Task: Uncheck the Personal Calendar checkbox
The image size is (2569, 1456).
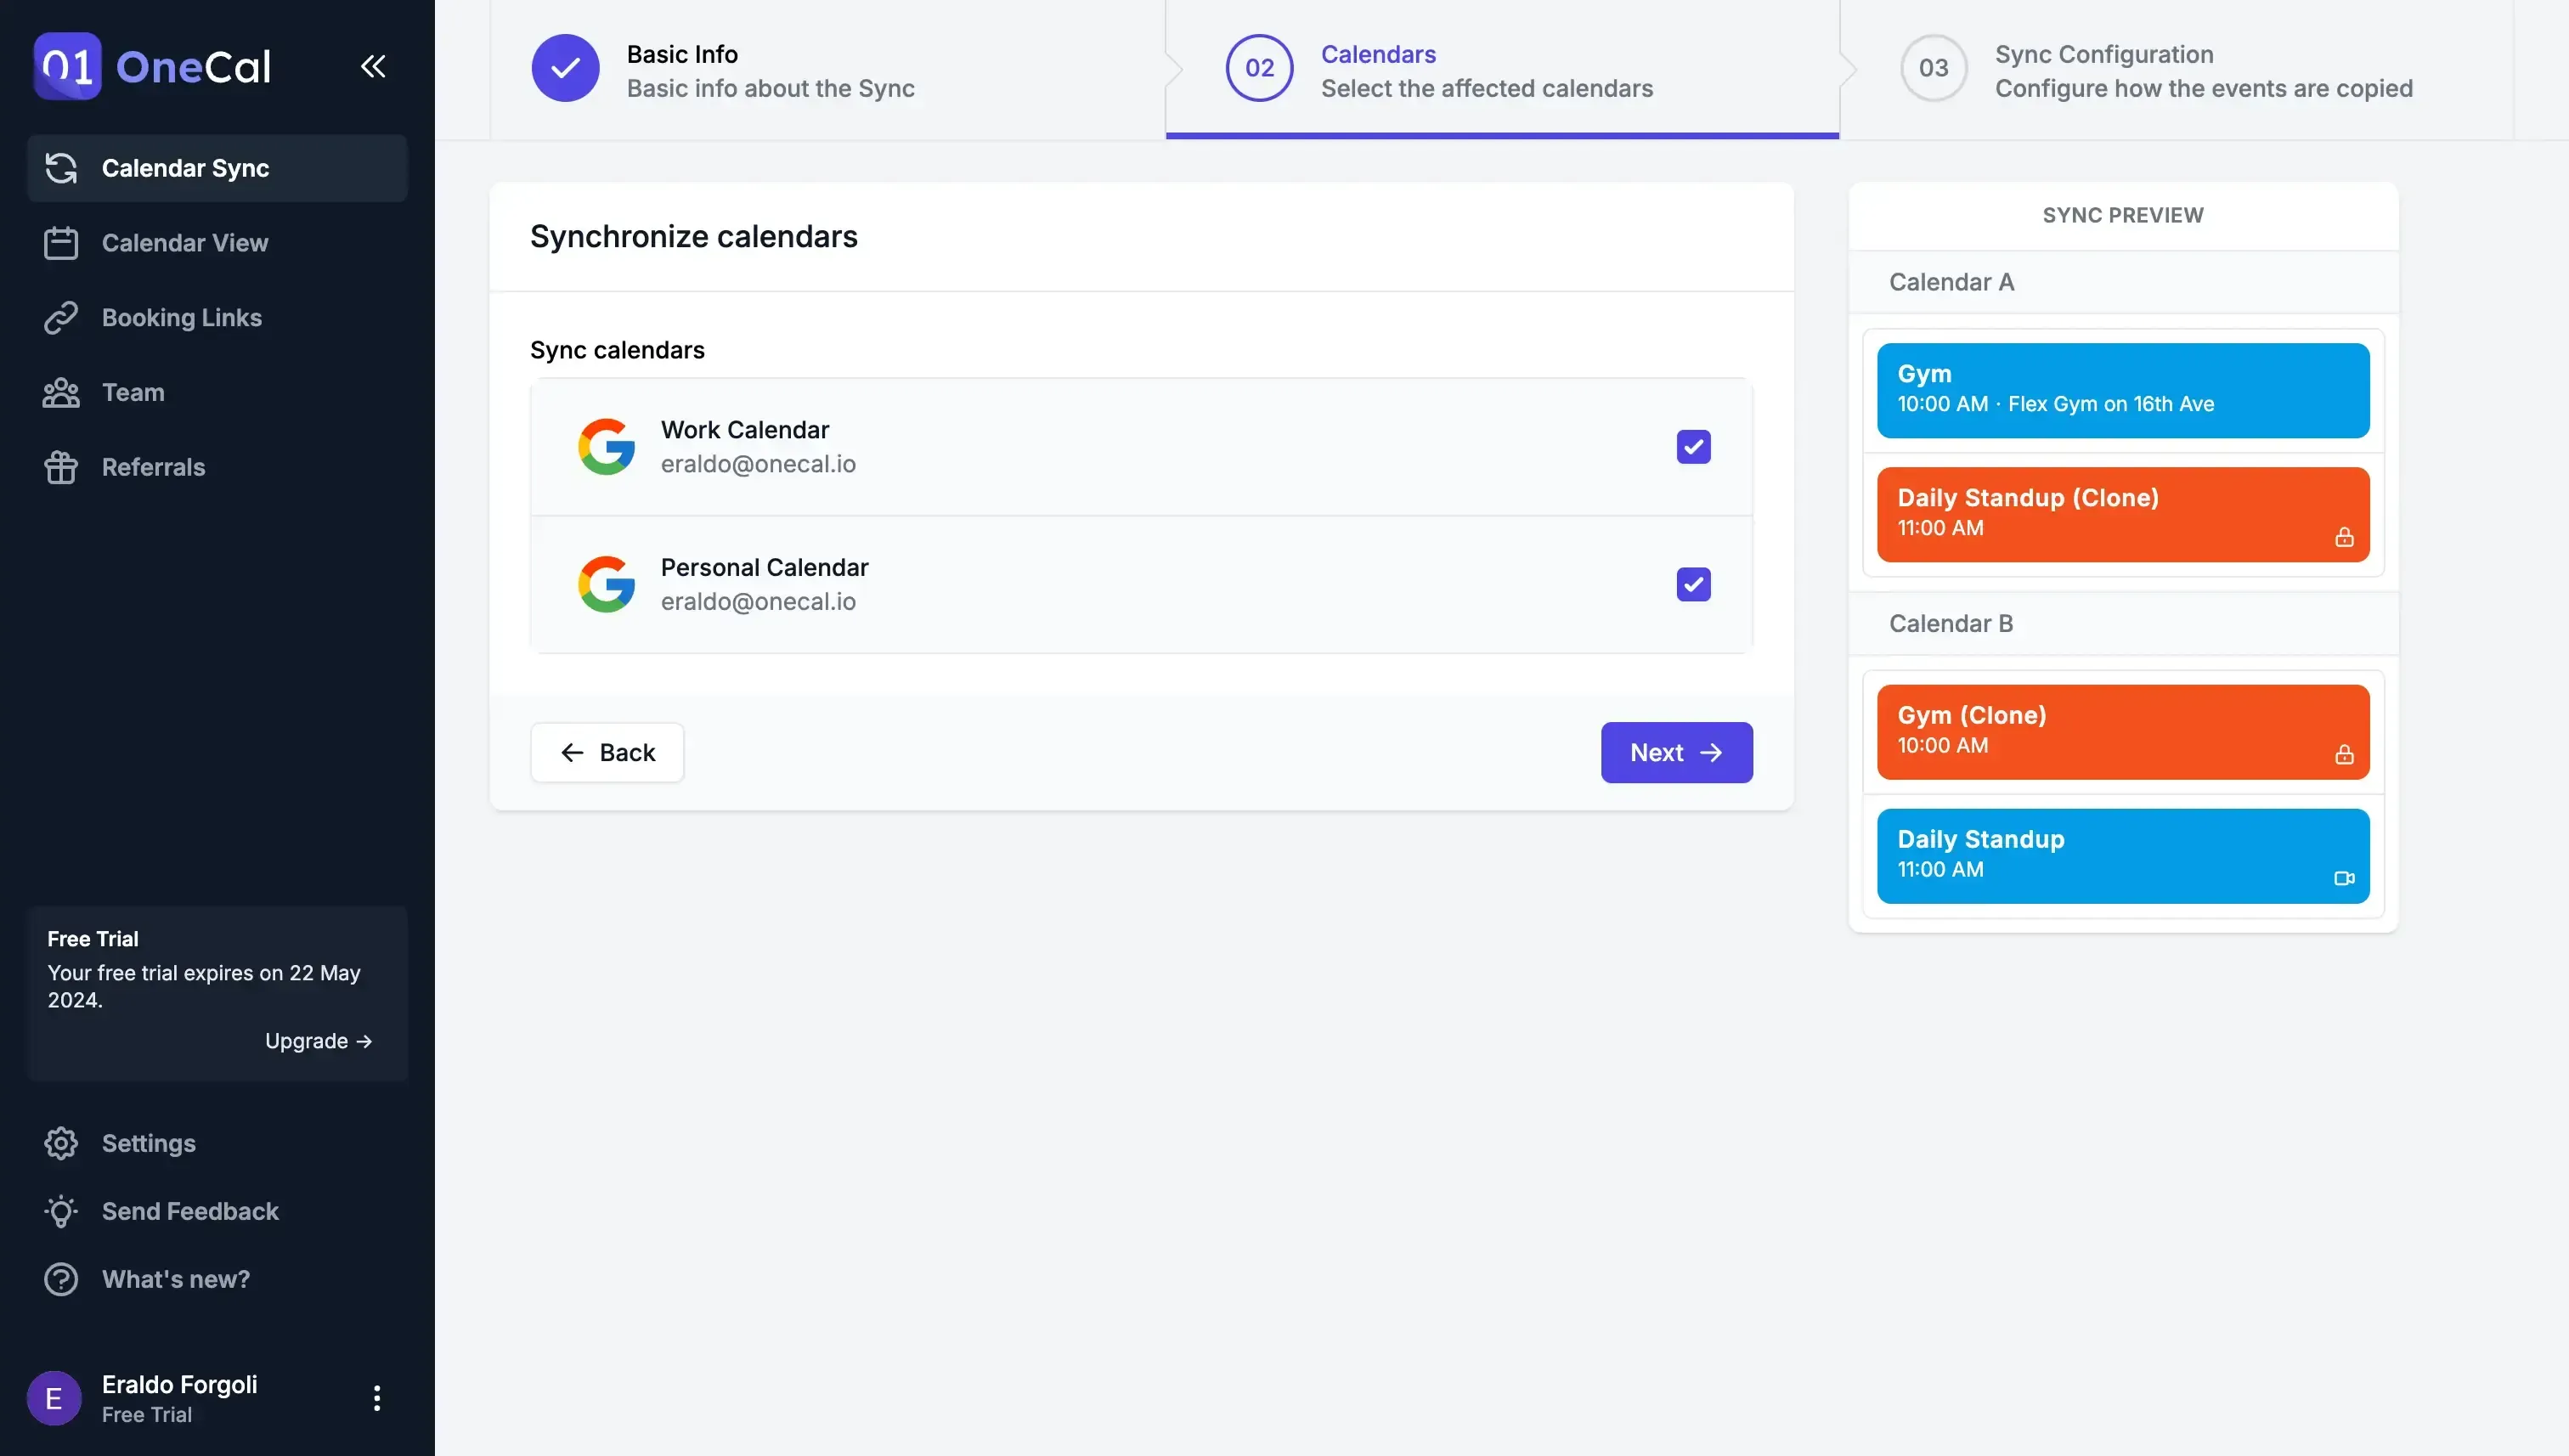Action: coord(1693,584)
